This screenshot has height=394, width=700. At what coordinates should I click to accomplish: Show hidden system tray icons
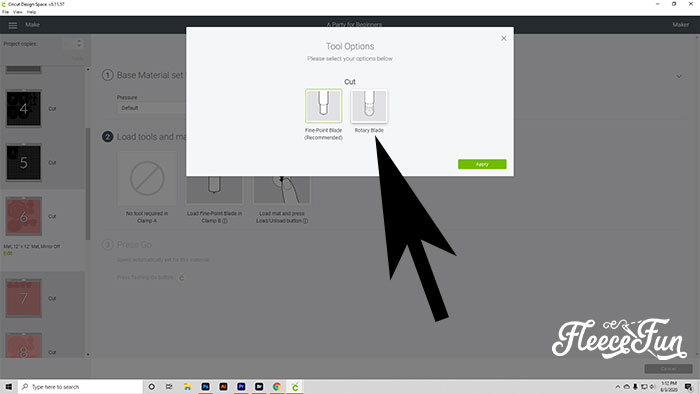pyautogui.click(x=618, y=387)
